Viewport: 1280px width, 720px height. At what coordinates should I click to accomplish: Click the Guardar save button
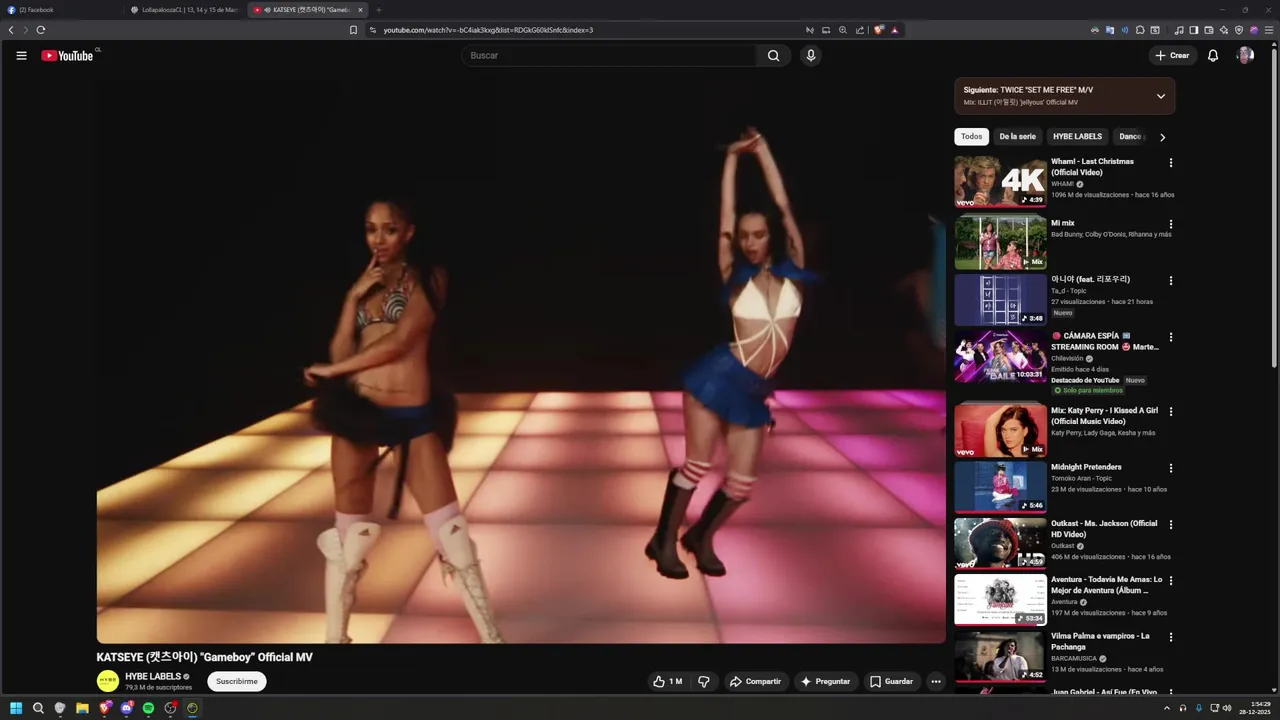pos(892,681)
